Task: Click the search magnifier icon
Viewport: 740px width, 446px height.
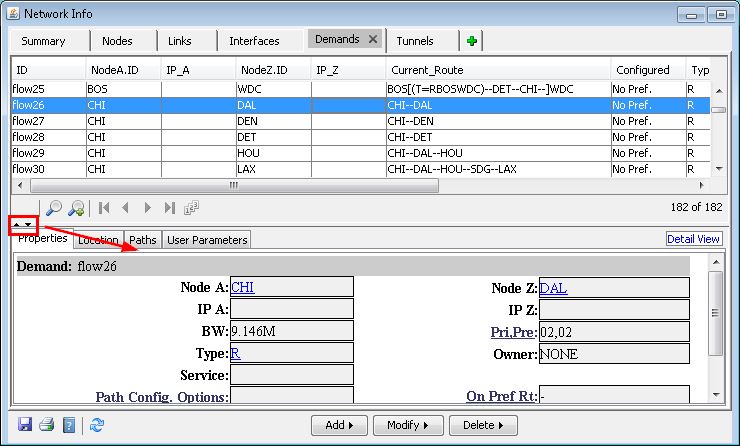Action: (54, 208)
